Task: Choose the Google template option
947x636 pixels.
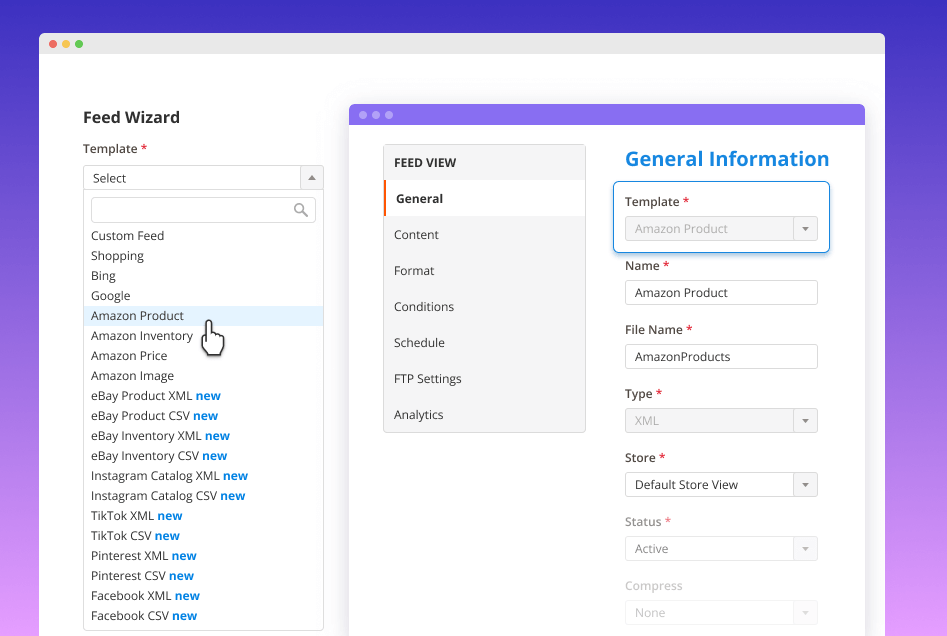Action: pos(110,295)
